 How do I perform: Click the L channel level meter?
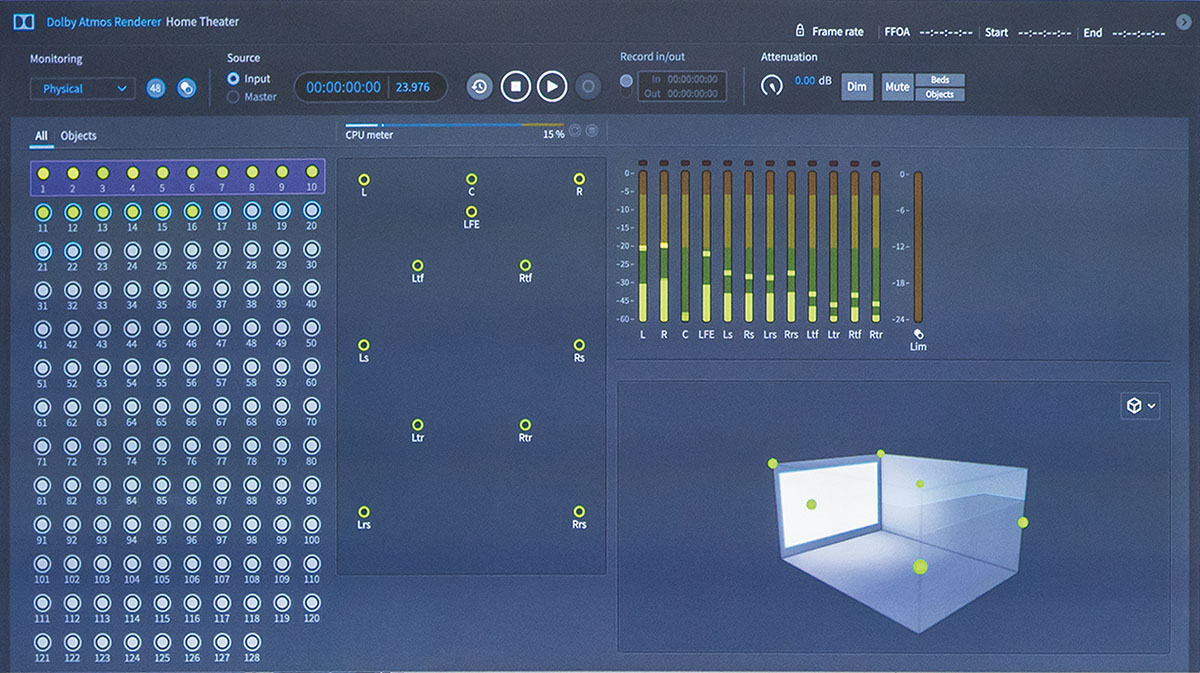[x=642, y=245]
